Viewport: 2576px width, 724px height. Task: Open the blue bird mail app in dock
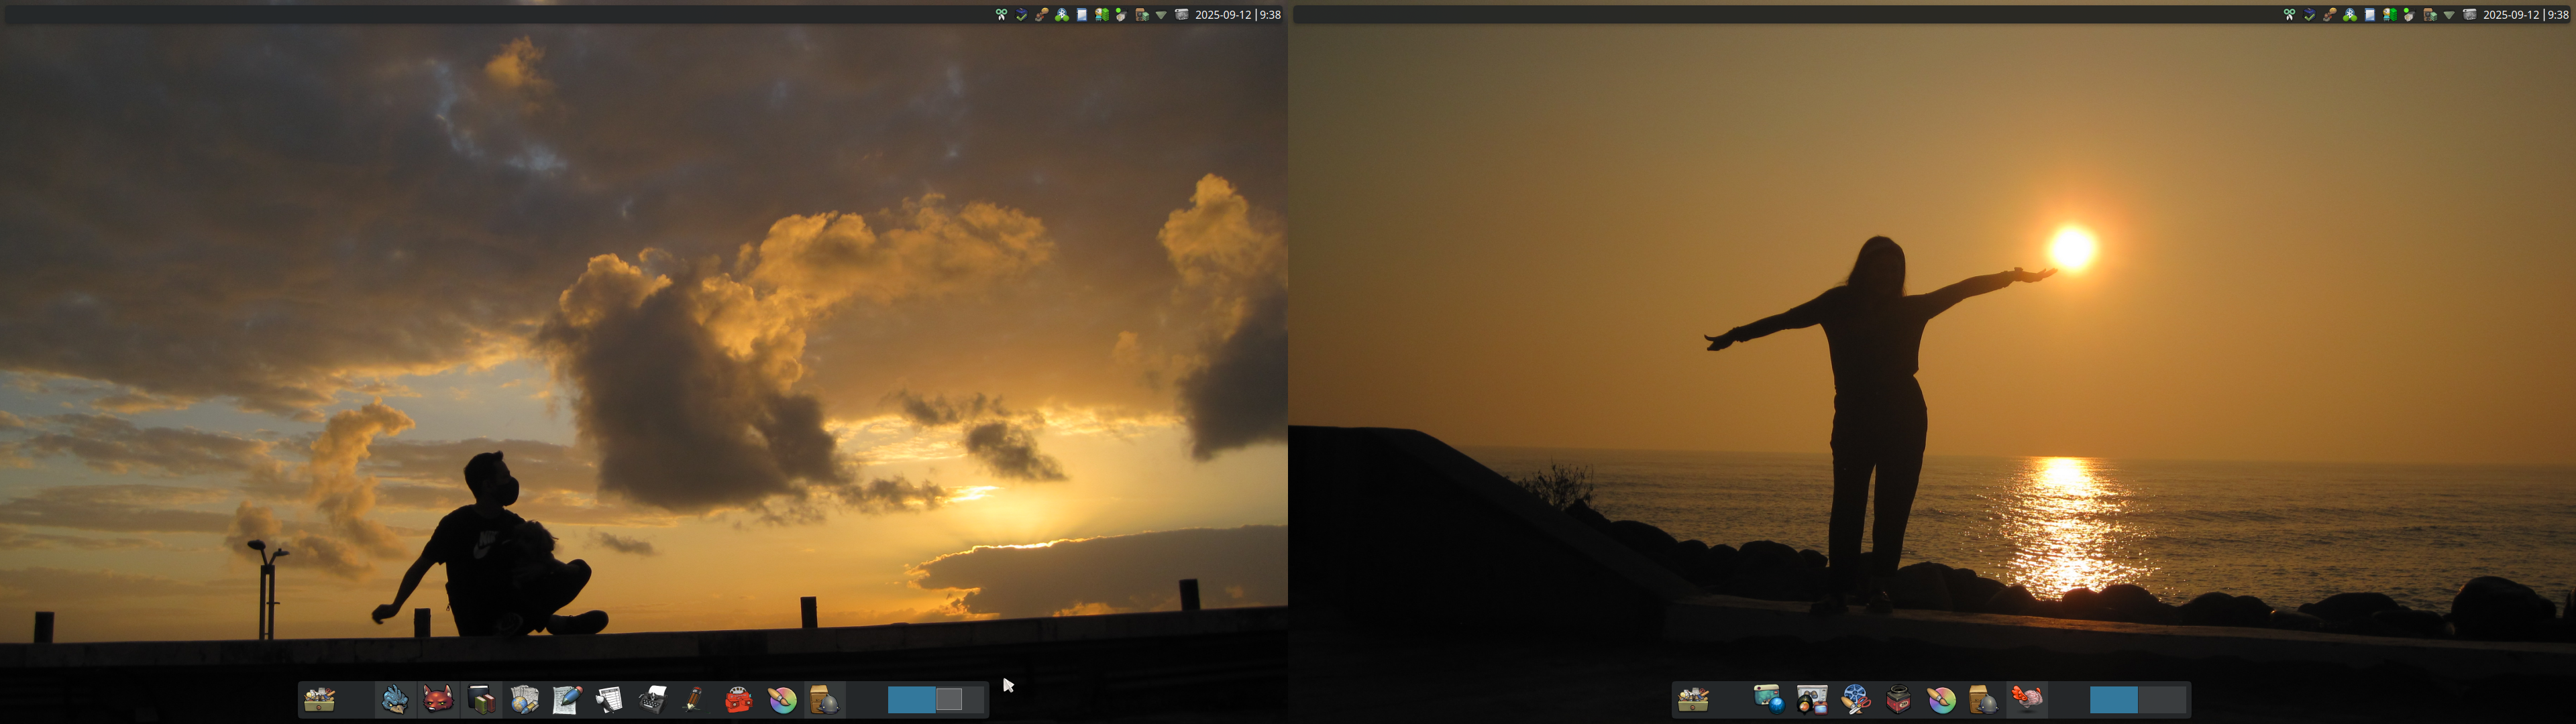[394, 699]
